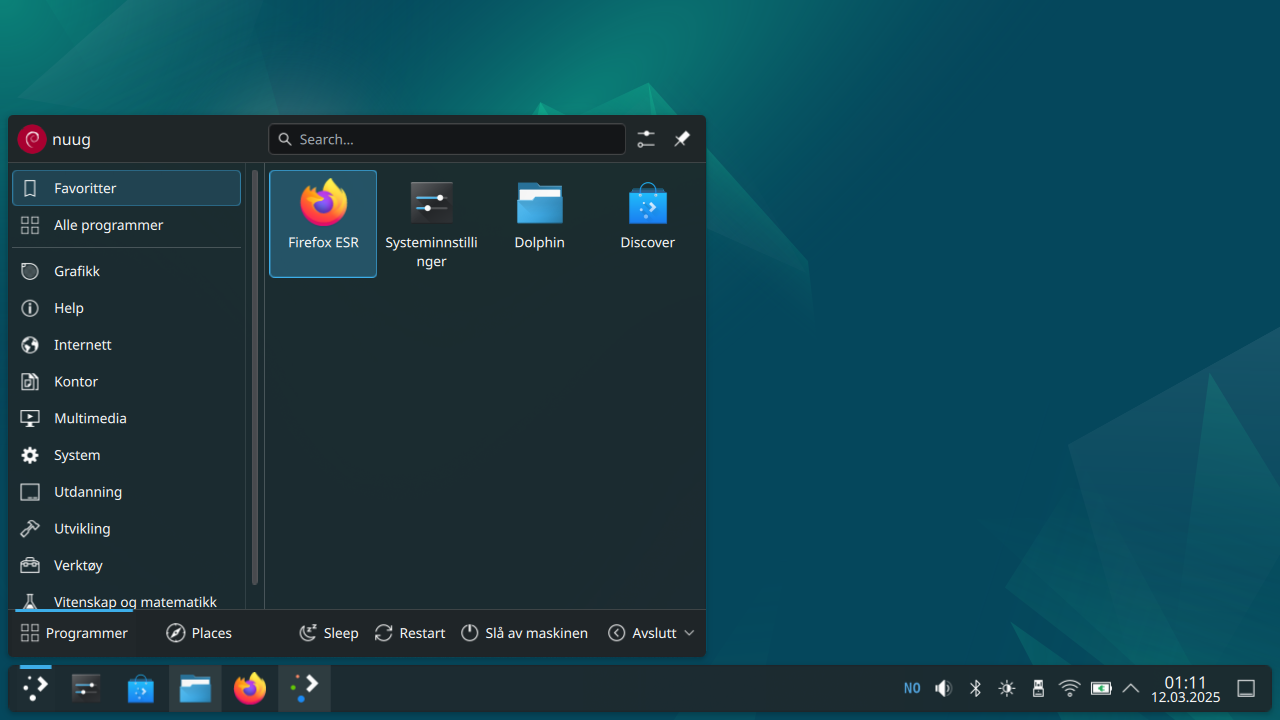Expand hidden system tray icons arrow

pyautogui.click(x=1131, y=688)
